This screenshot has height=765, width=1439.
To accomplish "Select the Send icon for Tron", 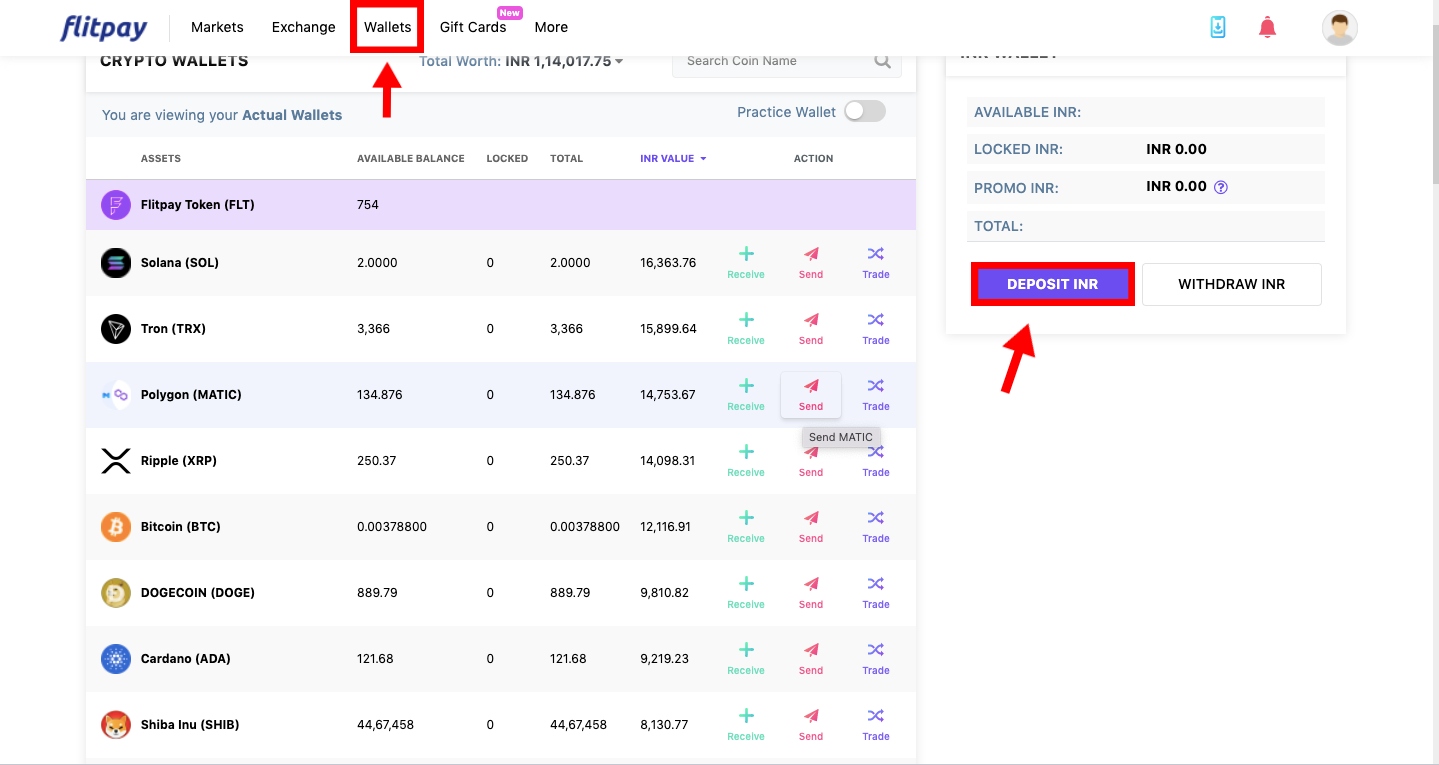I will 810,327.
